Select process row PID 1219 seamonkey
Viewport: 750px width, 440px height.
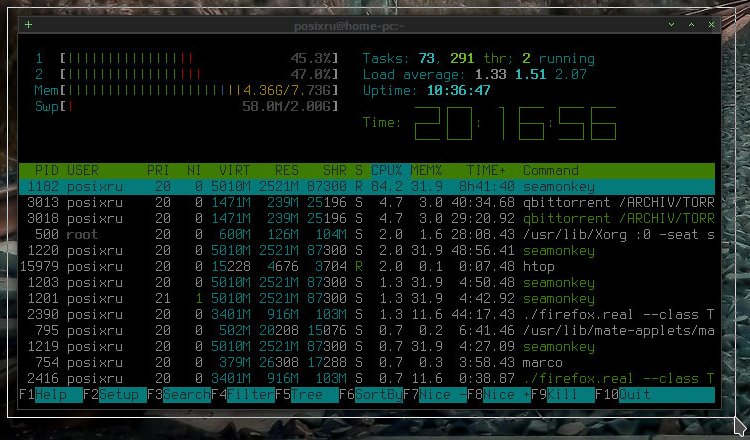(367, 347)
